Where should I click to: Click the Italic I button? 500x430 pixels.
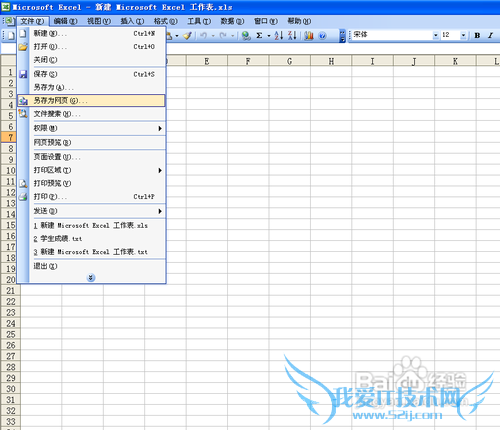coord(490,35)
